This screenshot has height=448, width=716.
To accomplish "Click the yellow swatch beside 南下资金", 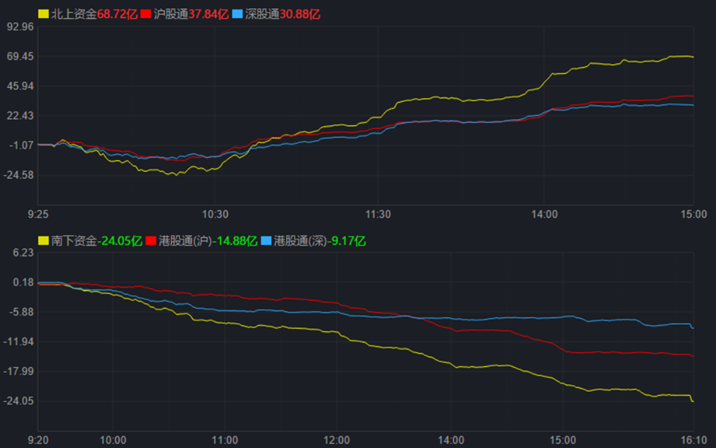I will (43, 241).
